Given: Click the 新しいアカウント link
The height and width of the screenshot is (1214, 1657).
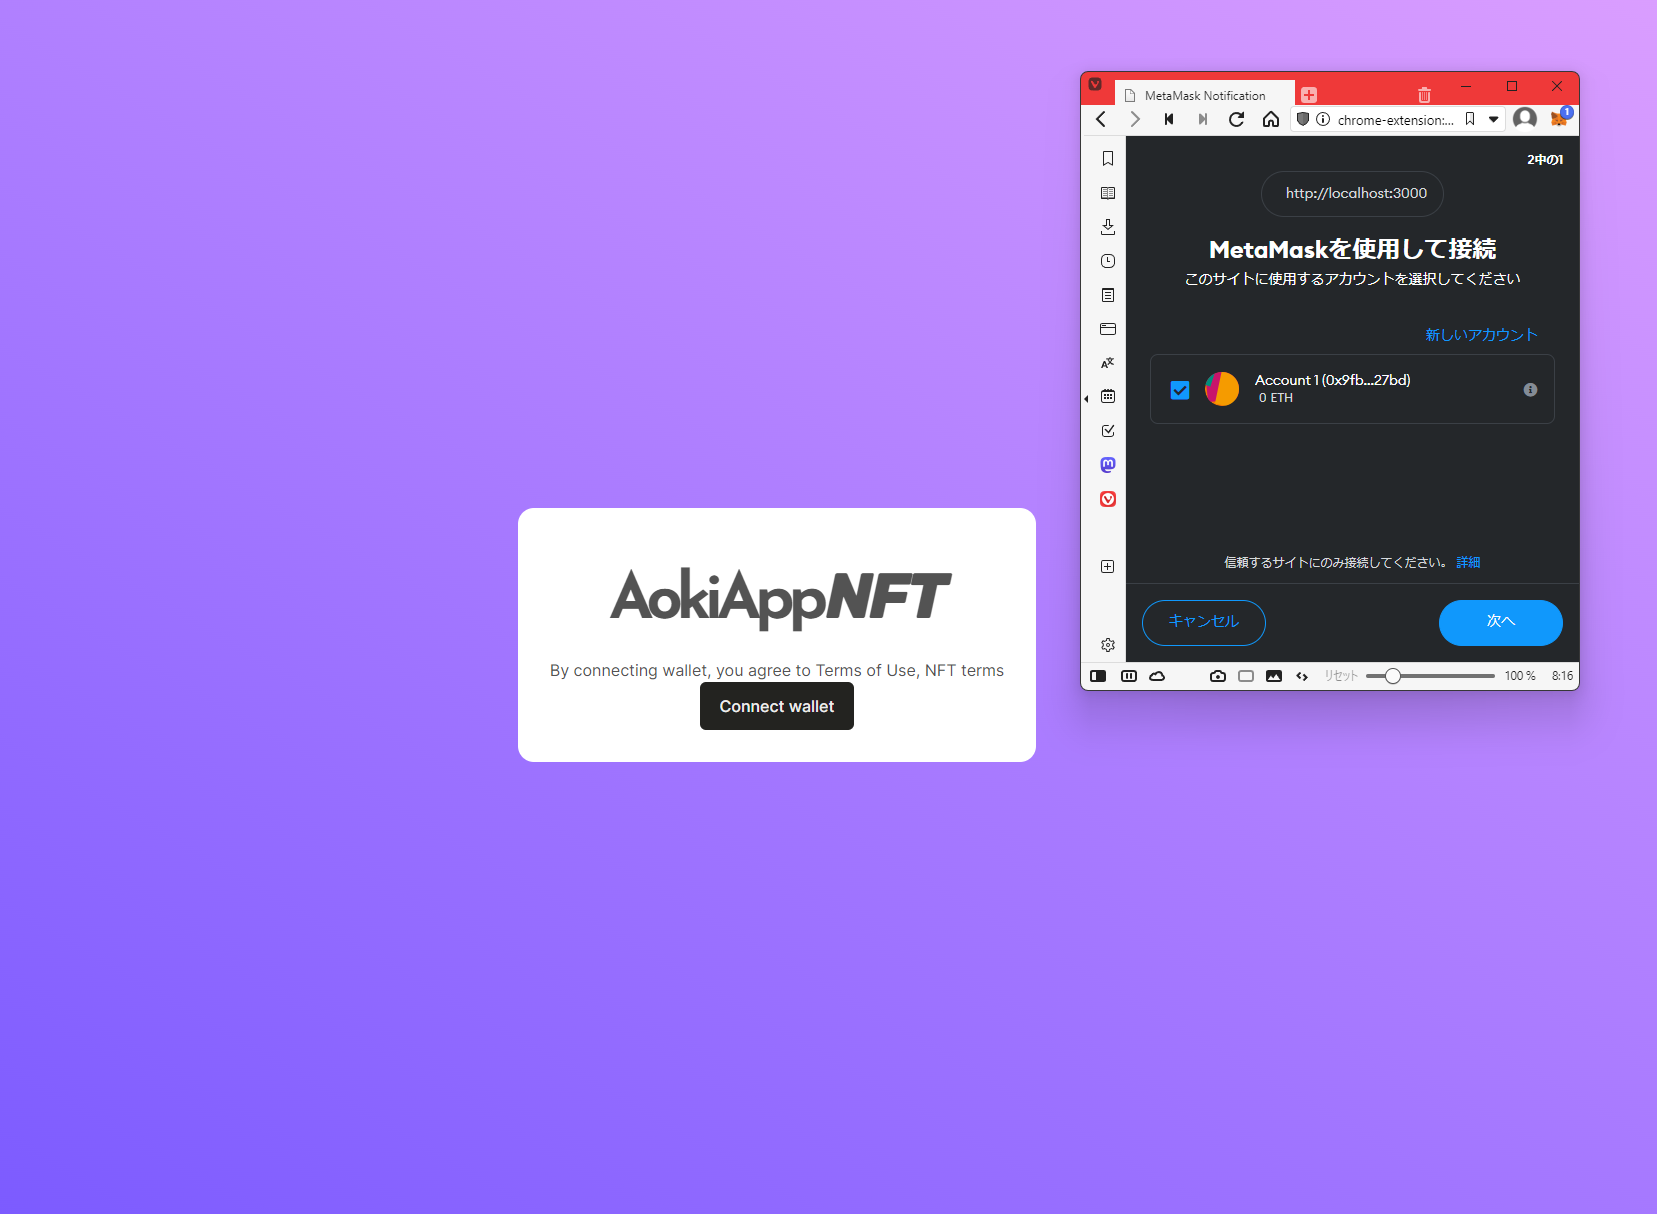Looking at the screenshot, I should coord(1481,335).
